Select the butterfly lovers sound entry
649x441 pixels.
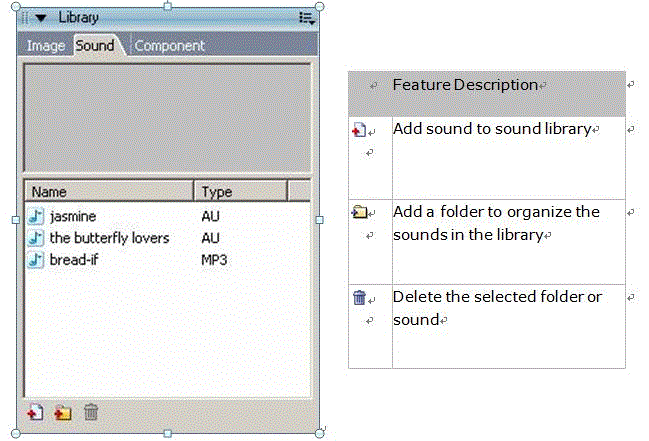click(167, 238)
